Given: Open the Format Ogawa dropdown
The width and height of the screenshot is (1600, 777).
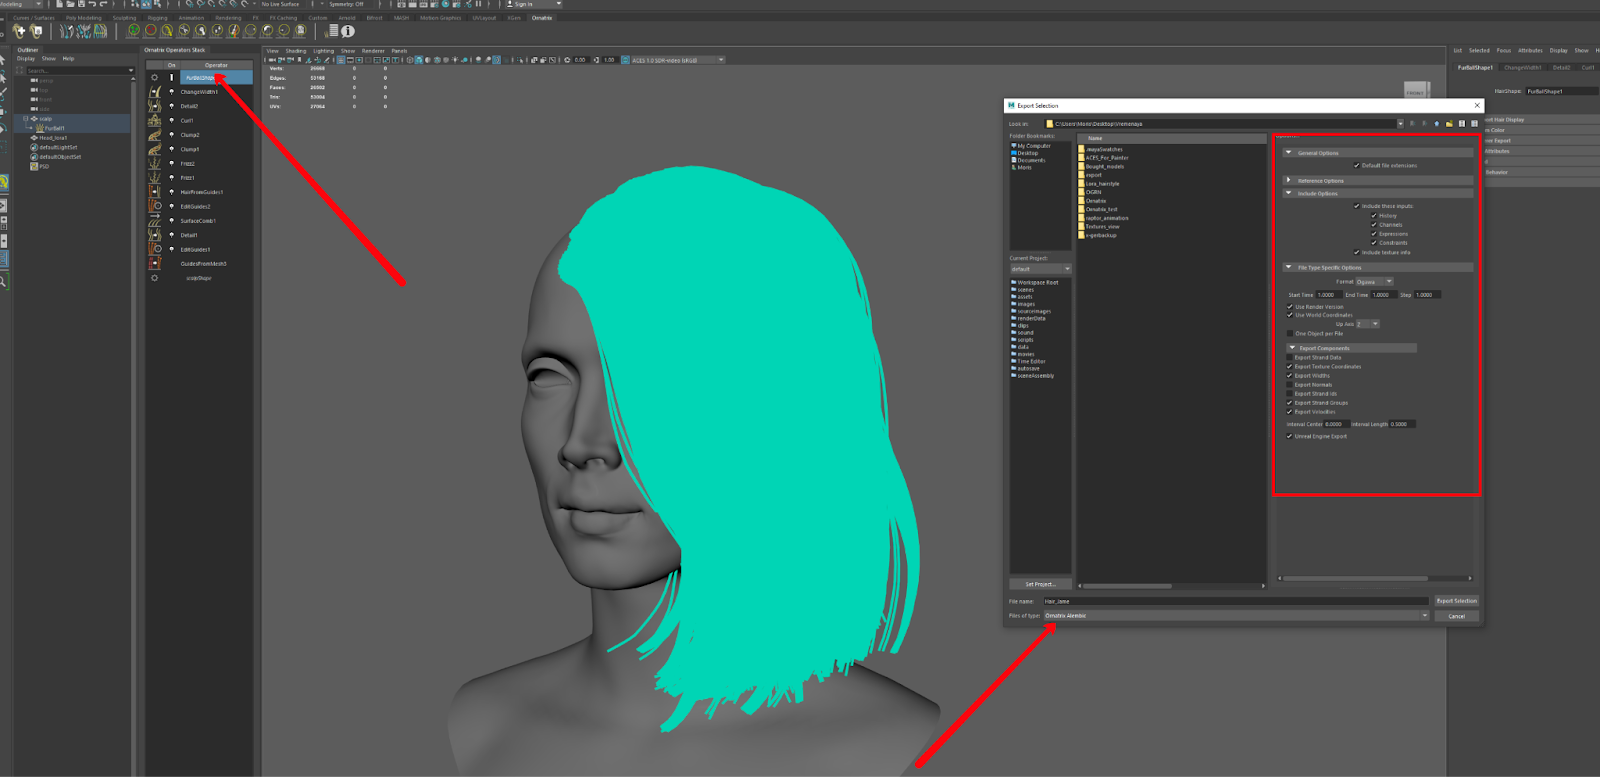Looking at the screenshot, I should click(x=1374, y=282).
